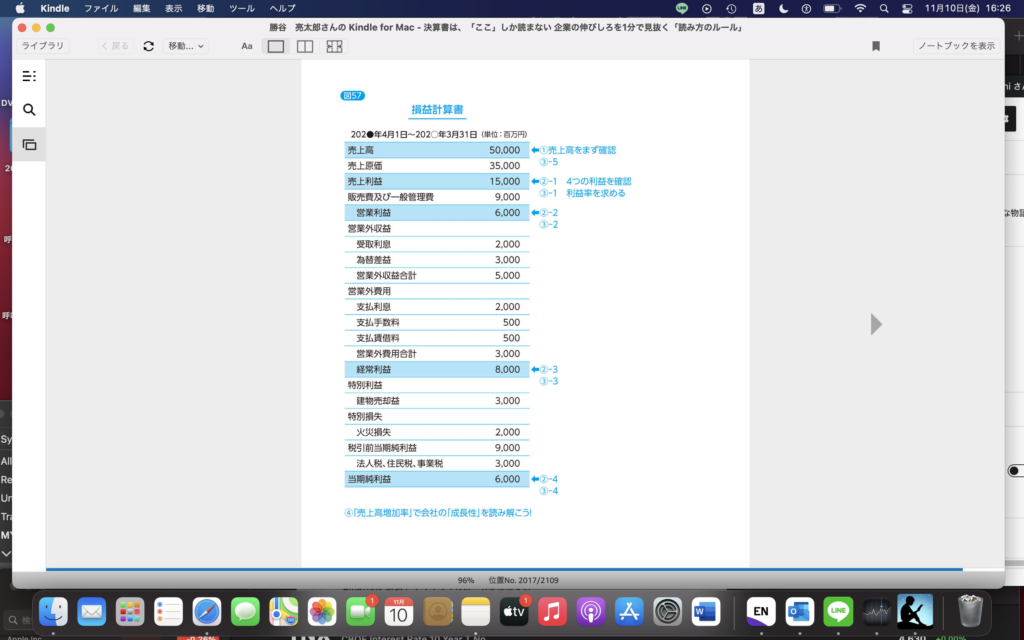1024x640 pixels.
Task: Go to next page with the right arrow
Action: pyautogui.click(x=877, y=324)
